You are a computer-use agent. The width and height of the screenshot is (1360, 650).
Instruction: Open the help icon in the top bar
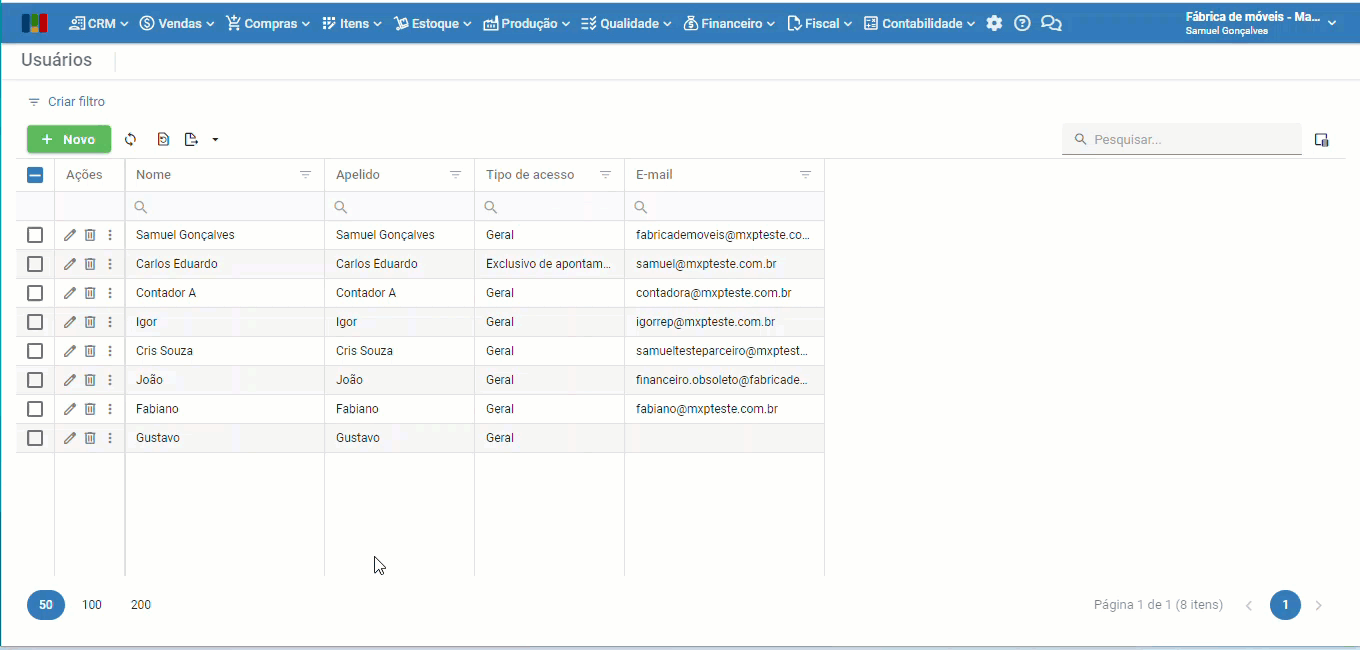point(1022,22)
